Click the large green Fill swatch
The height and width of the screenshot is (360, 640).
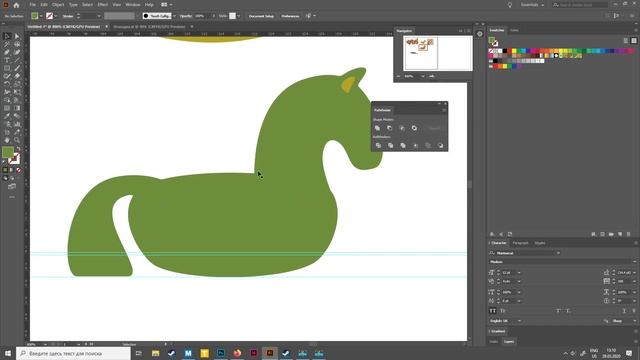coord(8,152)
